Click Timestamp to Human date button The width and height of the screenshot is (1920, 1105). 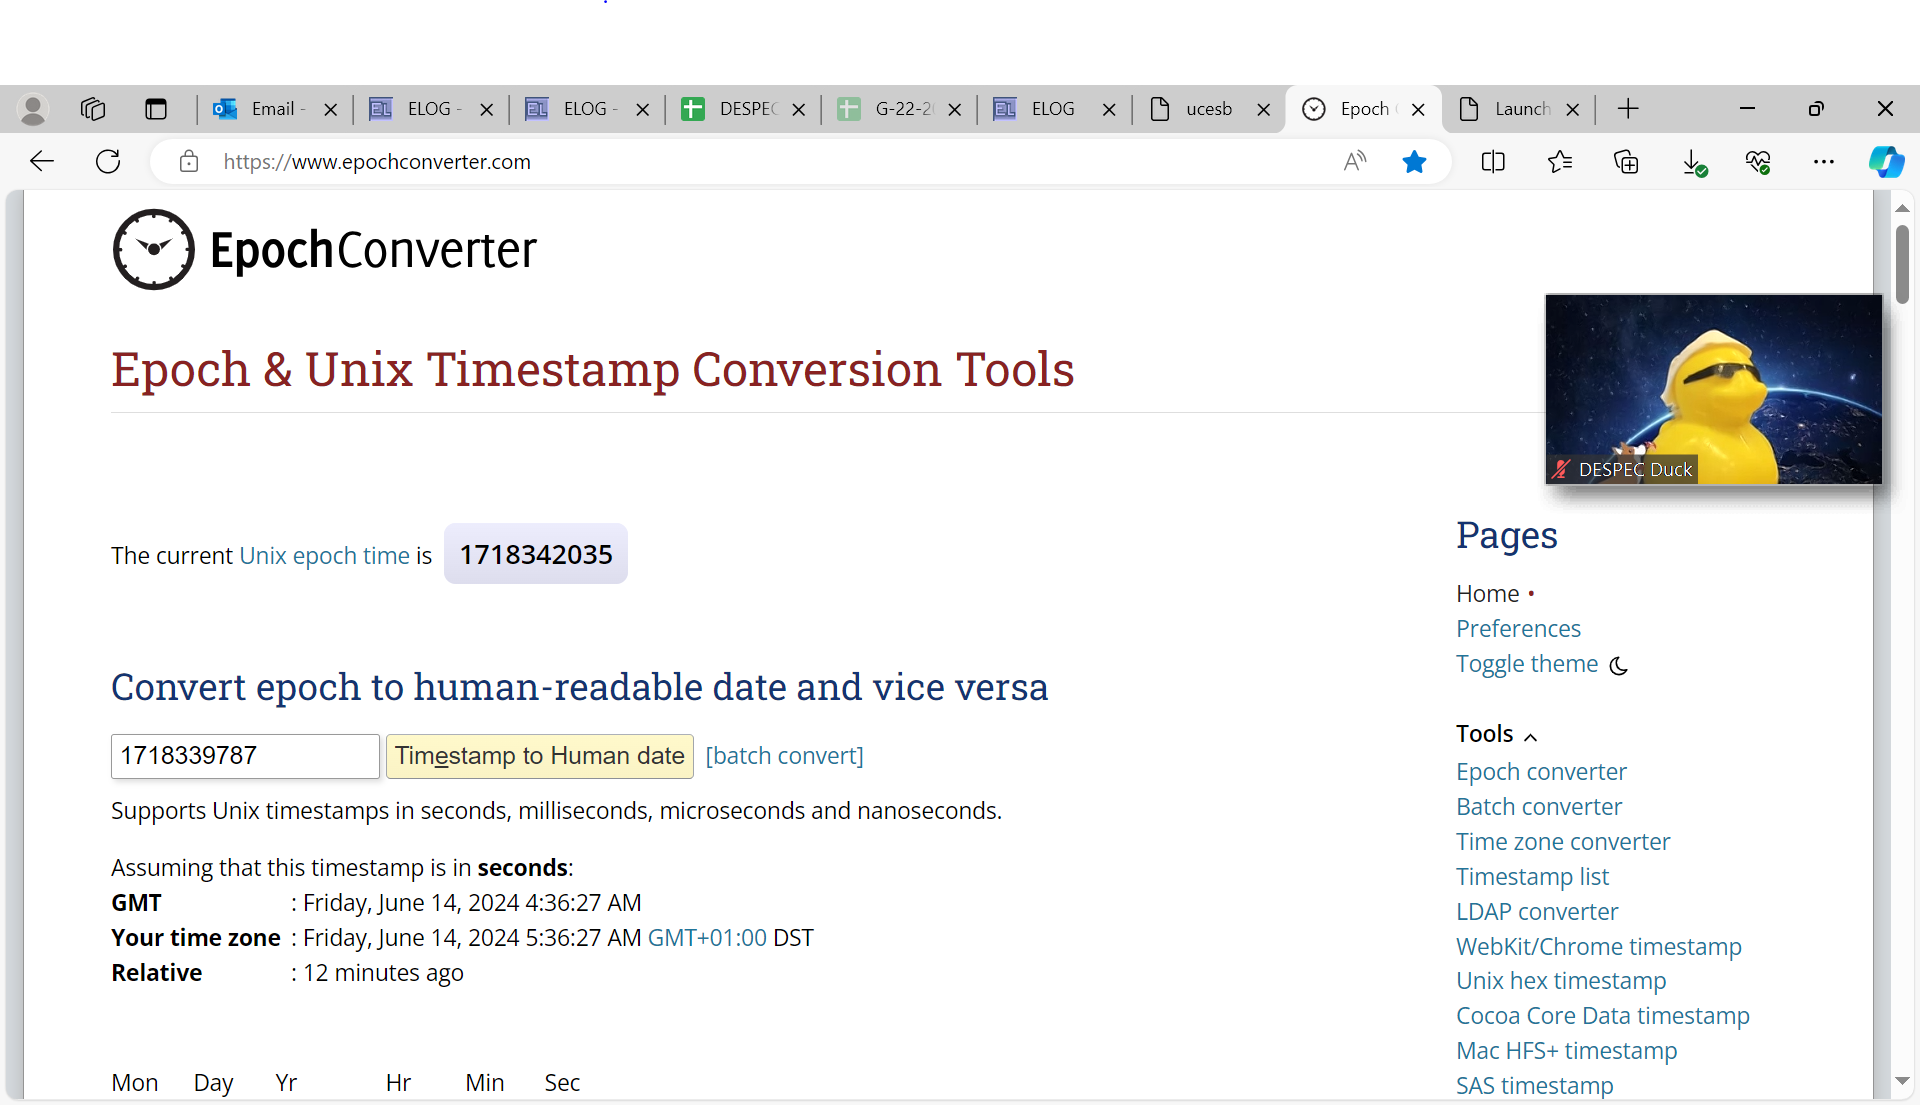pyautogui.click(x=539, y=756)
